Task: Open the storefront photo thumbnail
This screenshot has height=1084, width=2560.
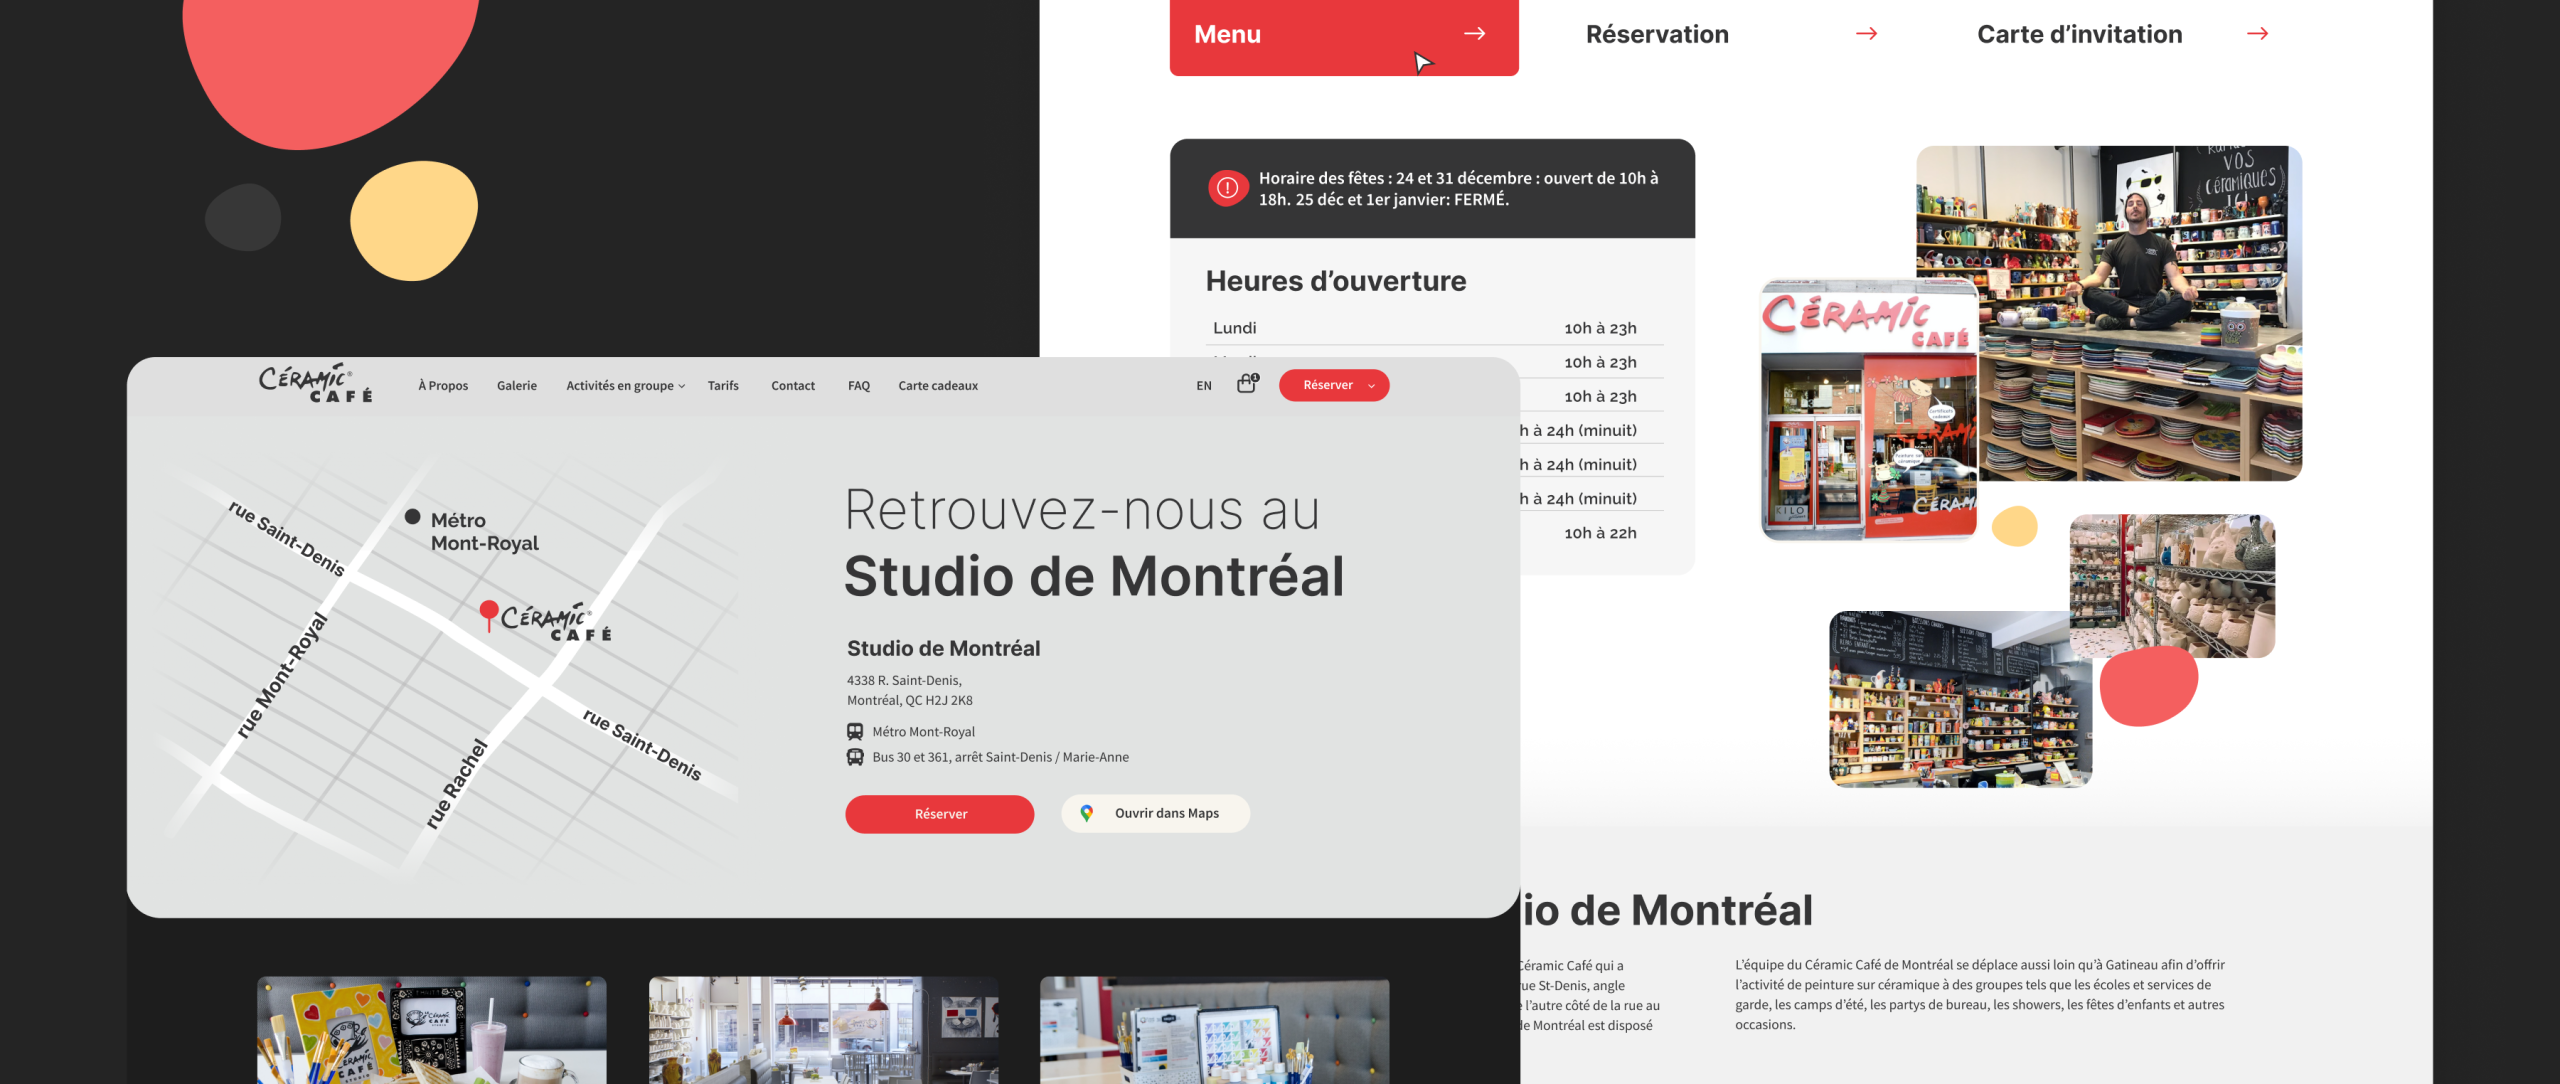Action: [1868, 410]
